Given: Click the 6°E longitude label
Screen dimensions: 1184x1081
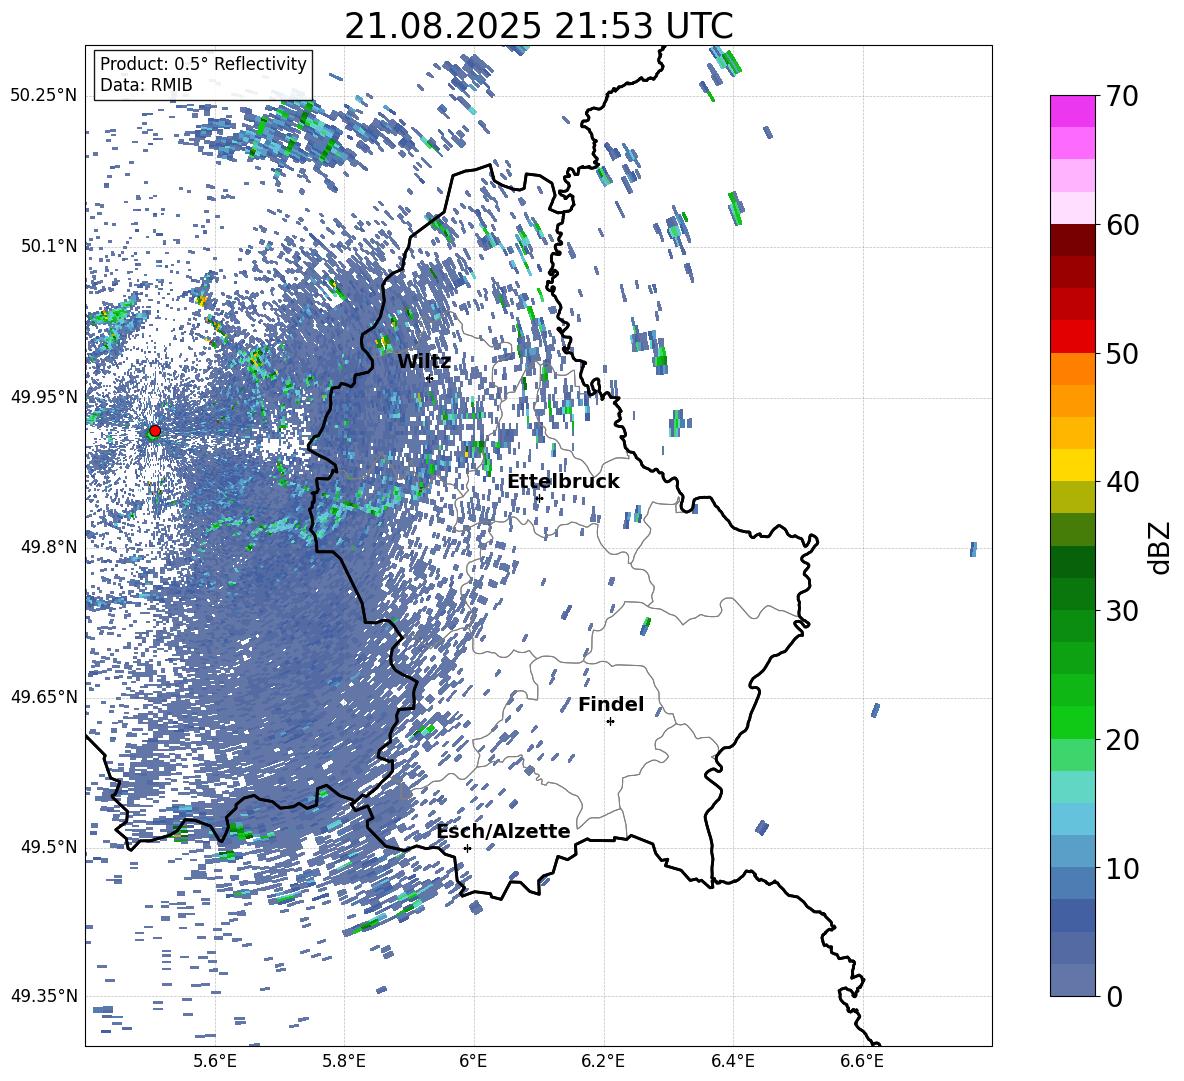Looking at the screenshot, I should point(473,1061).
